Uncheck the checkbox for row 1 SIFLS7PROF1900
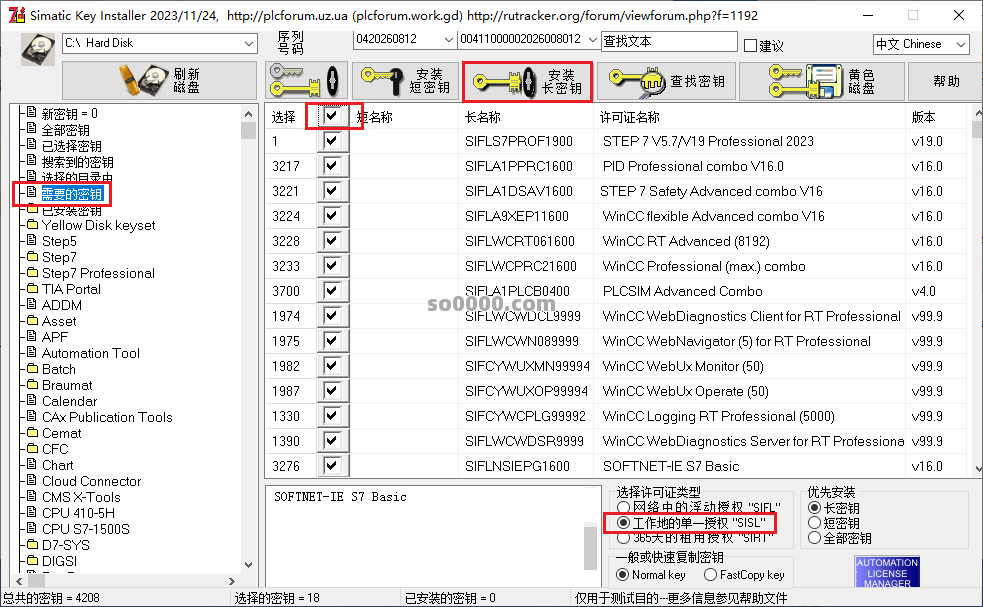The width and height of the screenshot is (983, 607). [332, 141]
